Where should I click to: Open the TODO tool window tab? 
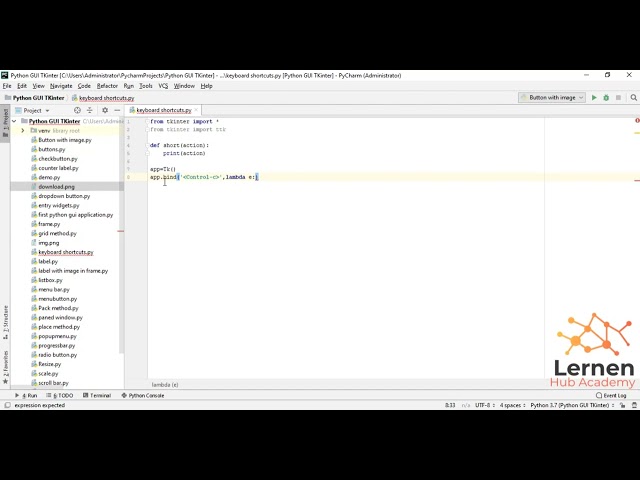pyautogui.click(x=60, y=396)
